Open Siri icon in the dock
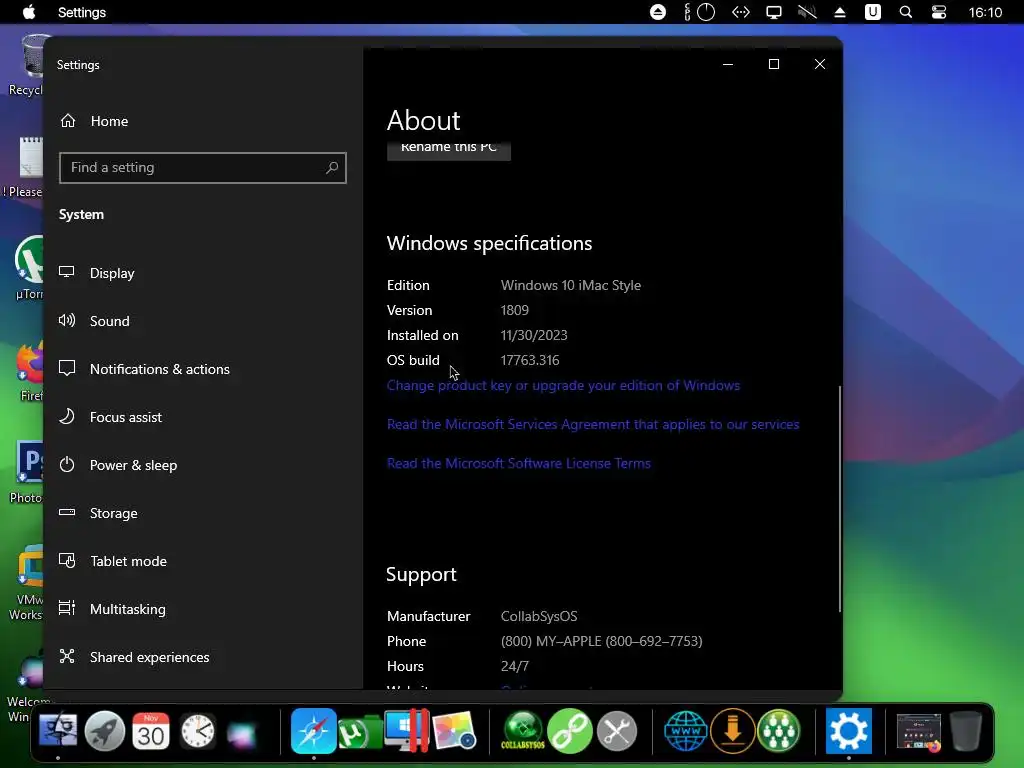Screen dimensions: 1024x768 click(242, 733)
